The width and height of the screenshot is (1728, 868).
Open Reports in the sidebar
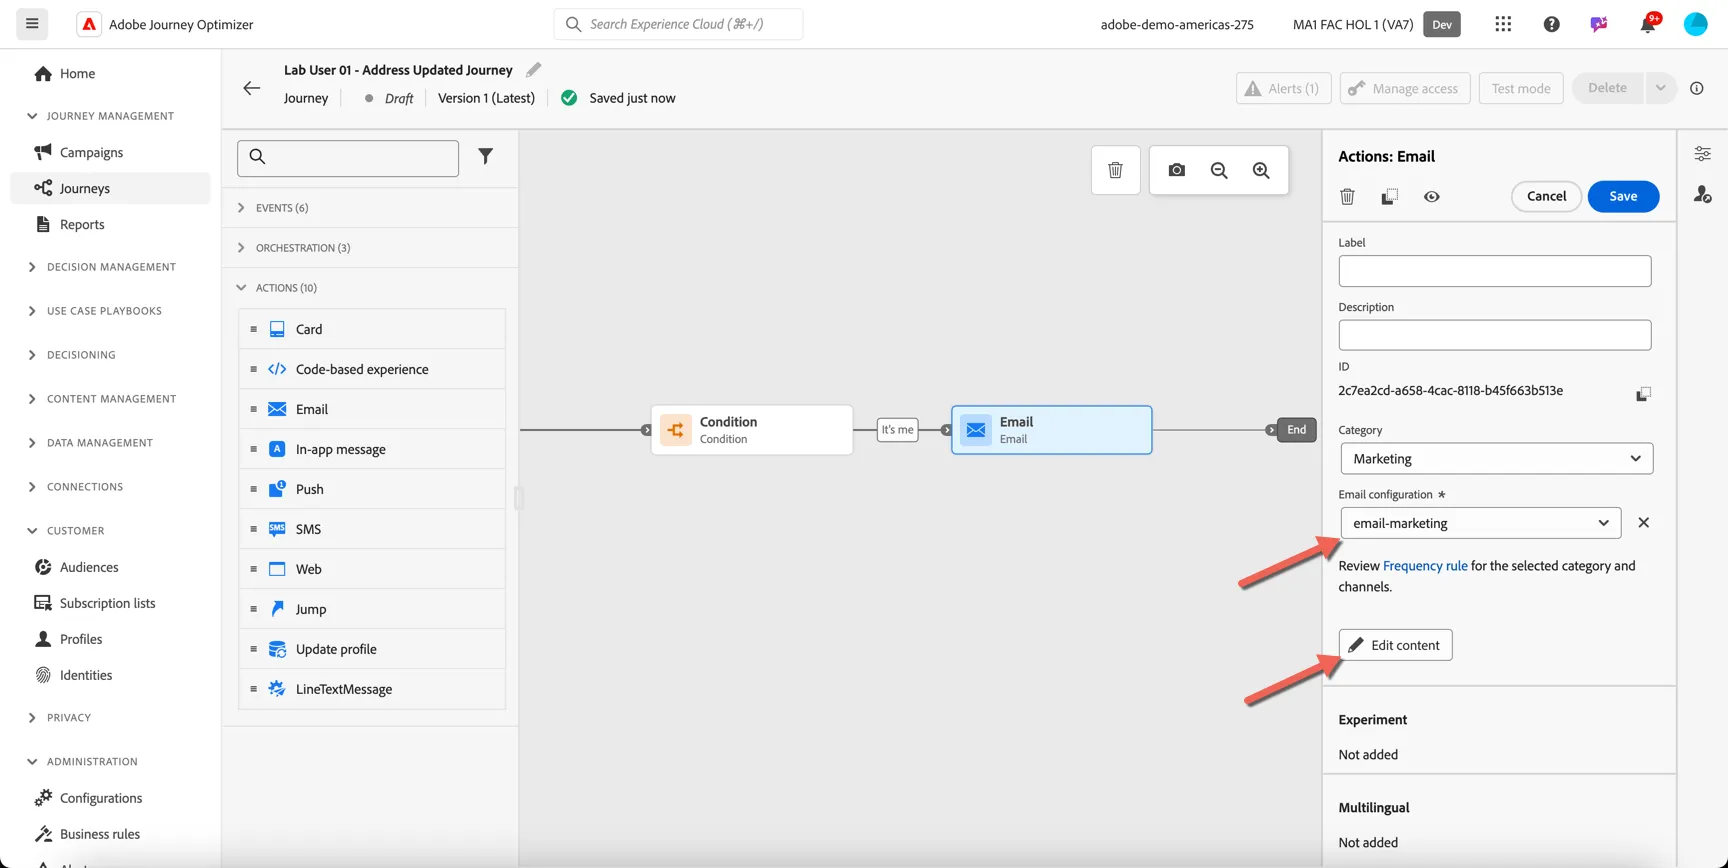click(82, 224)
